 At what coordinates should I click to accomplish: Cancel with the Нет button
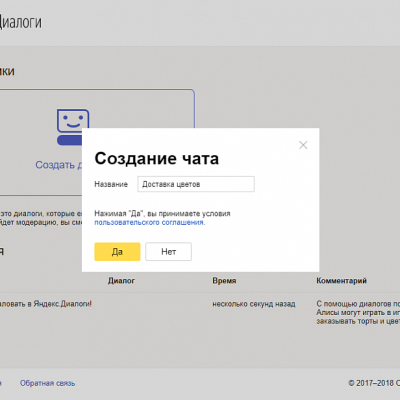[168, 252]
